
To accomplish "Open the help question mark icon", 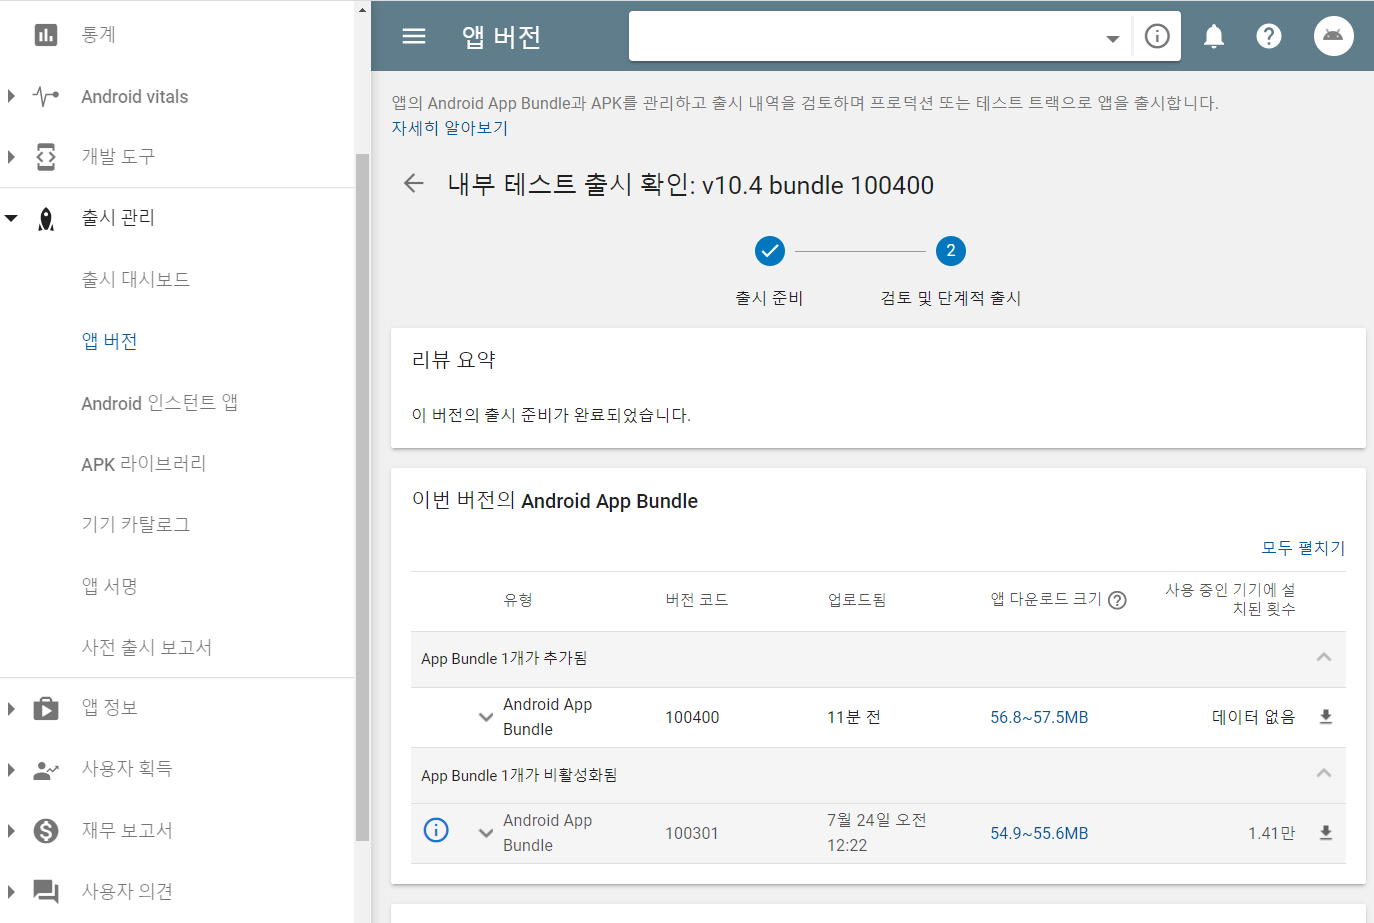I will [x=1269, y=36].
